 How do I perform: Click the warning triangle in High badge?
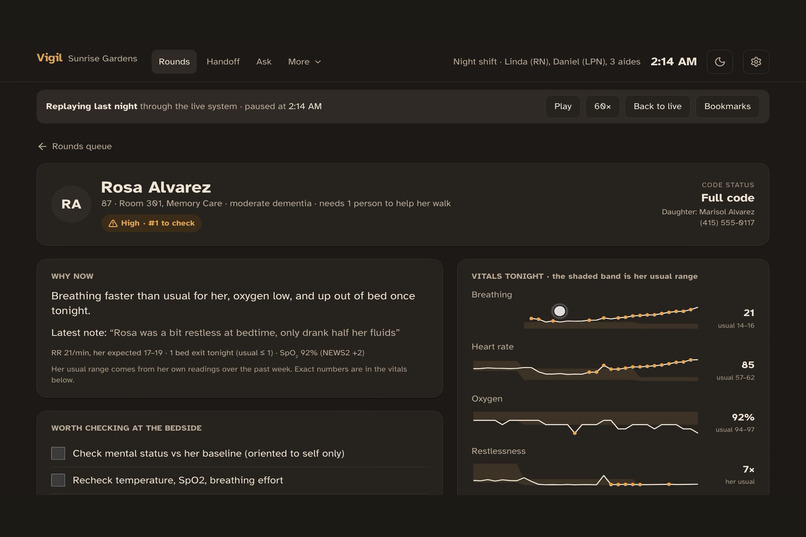coord(113,223)
